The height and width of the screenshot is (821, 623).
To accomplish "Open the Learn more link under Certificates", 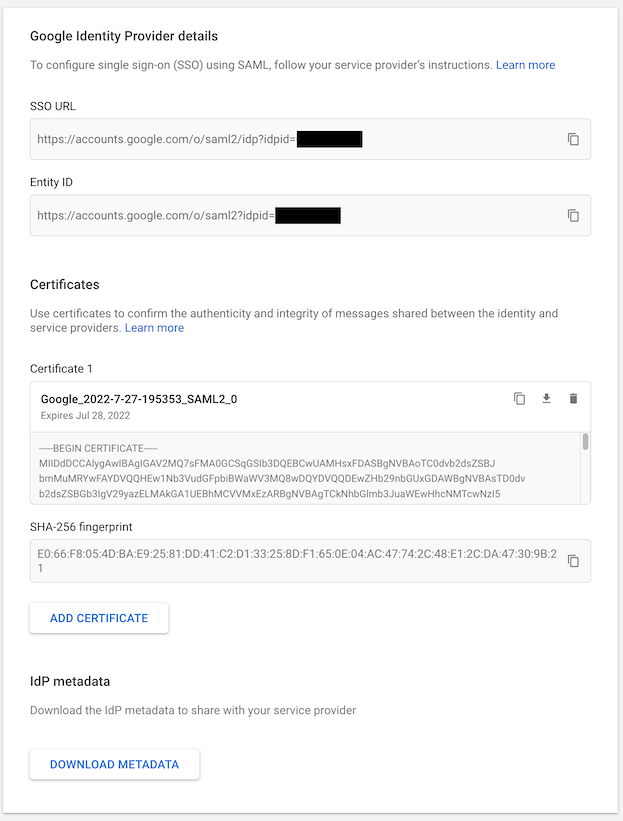I will (154, 327).
